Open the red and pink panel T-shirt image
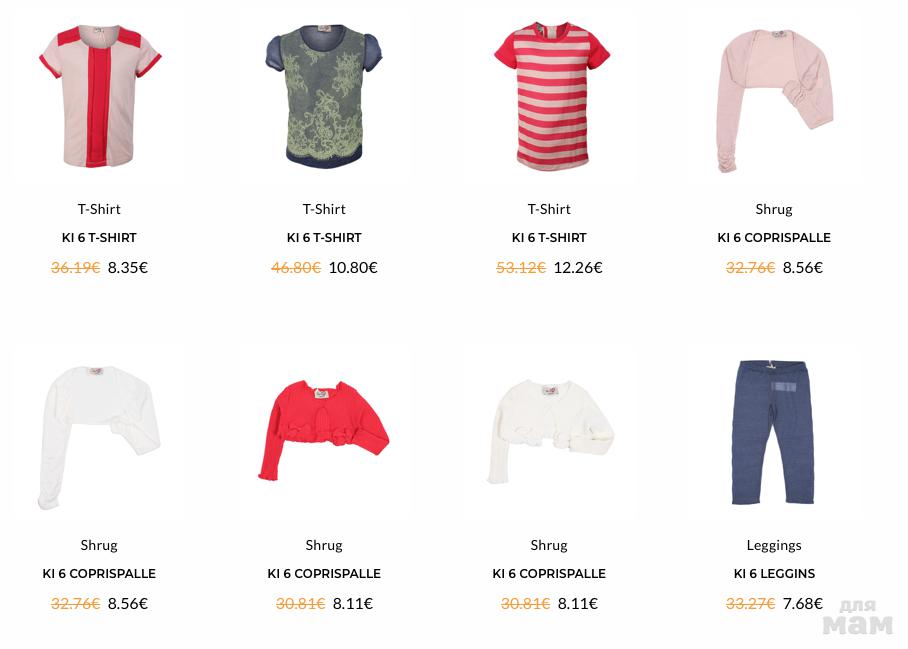The width and height of the screenshot is (908, 649). tap(100, 96)
